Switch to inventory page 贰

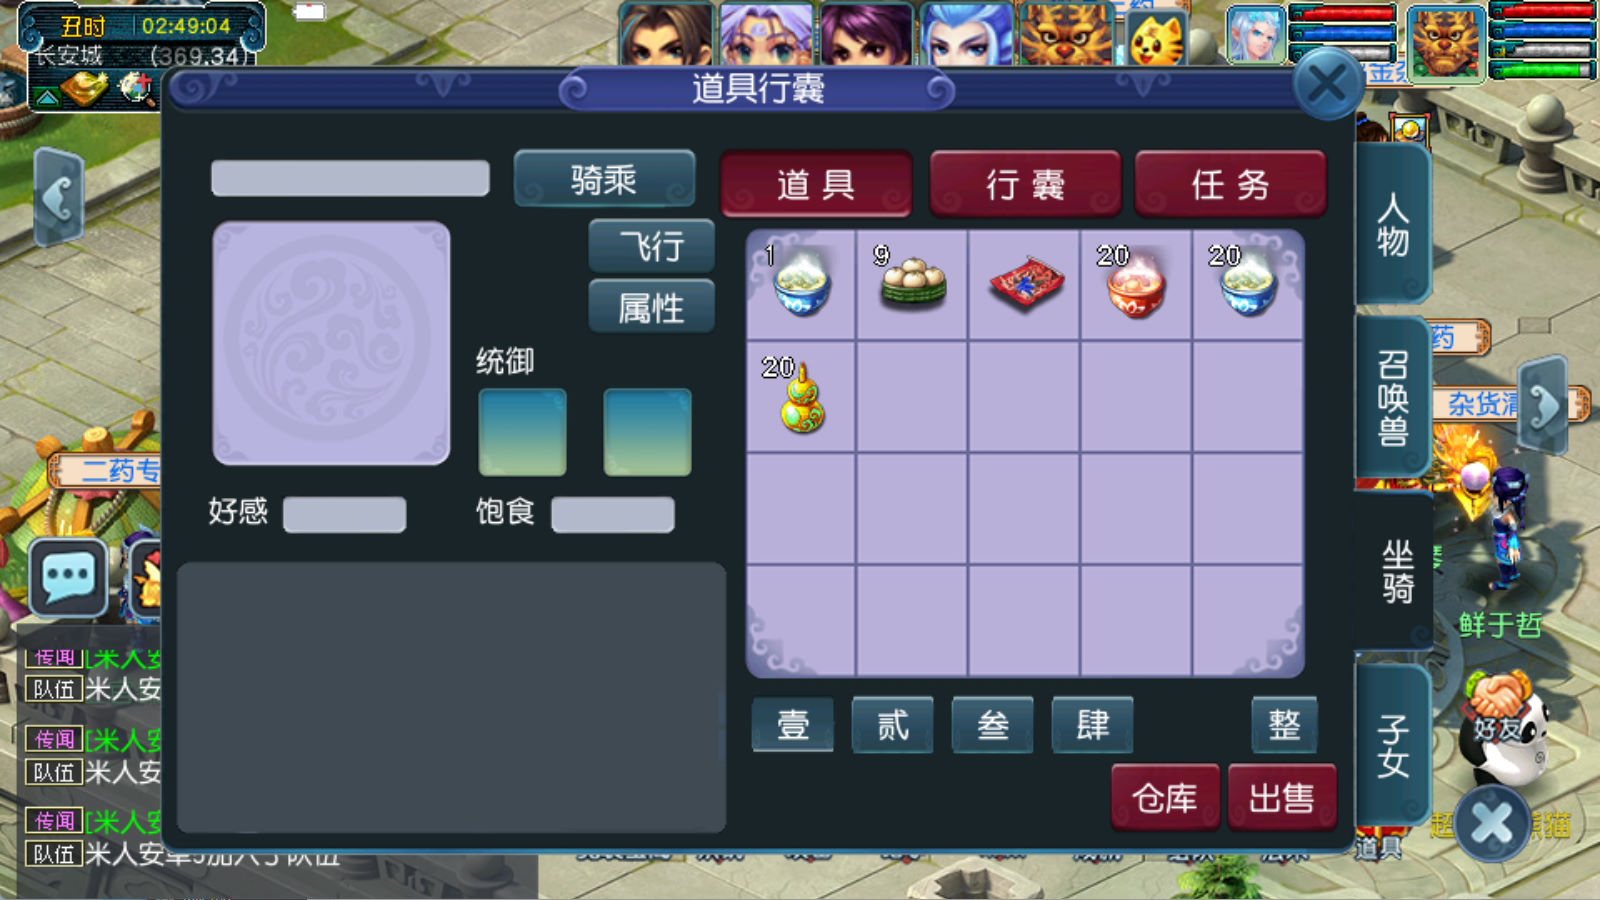click(892, 724)
